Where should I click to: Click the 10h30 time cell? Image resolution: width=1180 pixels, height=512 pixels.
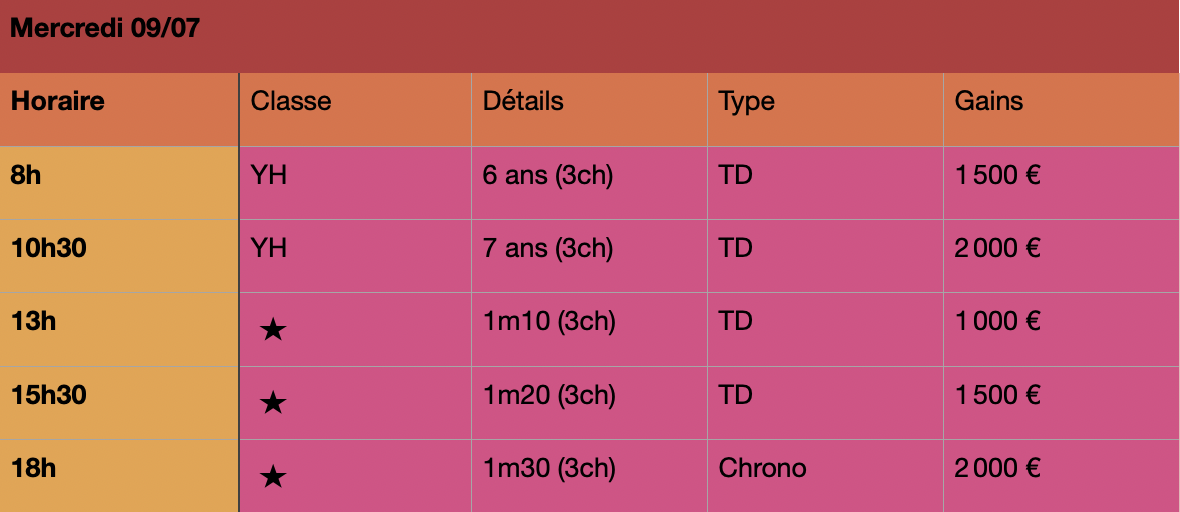[119, 256]
